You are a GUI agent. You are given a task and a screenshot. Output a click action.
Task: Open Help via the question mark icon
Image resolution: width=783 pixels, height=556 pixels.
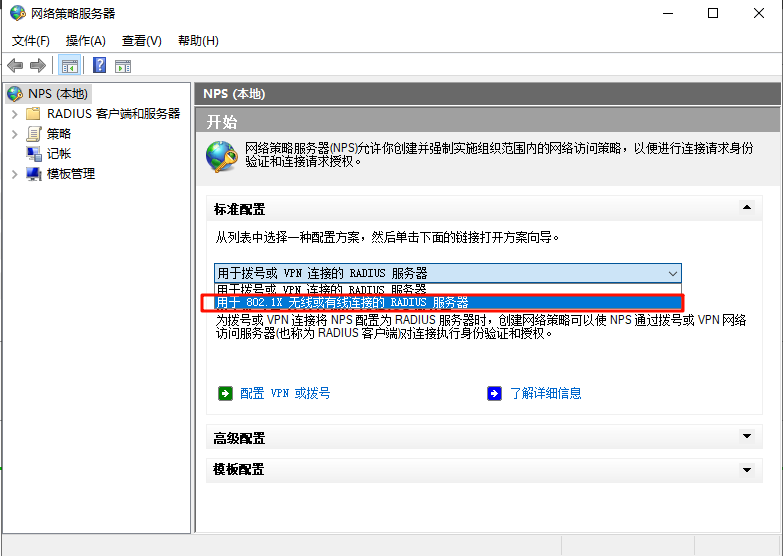coord(99,66)
